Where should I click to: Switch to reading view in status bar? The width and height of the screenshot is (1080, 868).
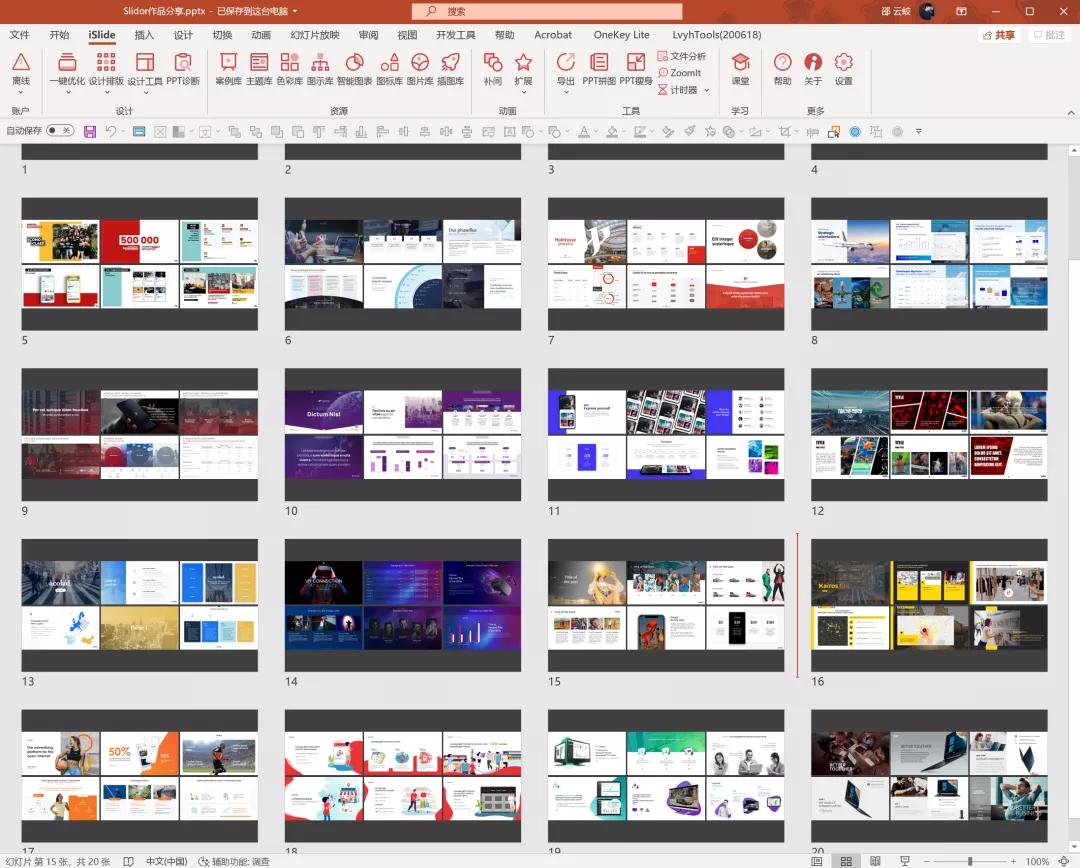(875, 861)
